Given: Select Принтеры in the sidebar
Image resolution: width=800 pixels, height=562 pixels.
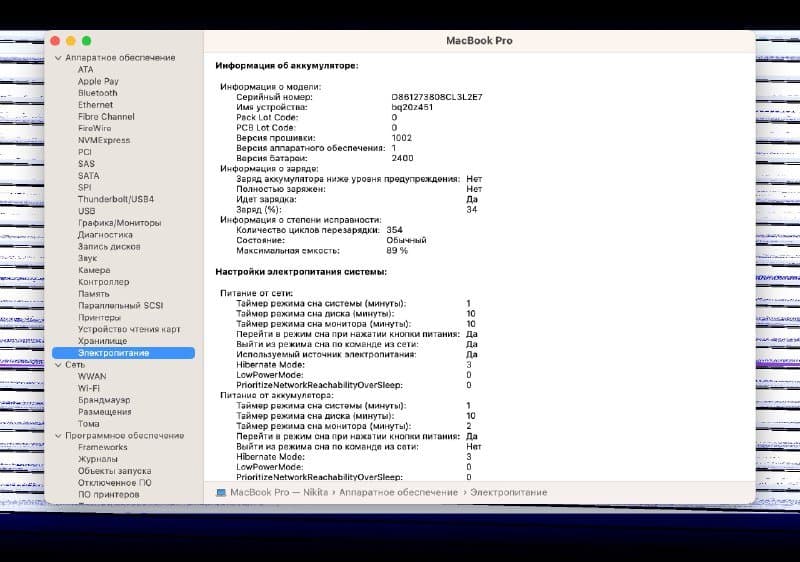Looking at the screenshot, I should tap(99, 317).
